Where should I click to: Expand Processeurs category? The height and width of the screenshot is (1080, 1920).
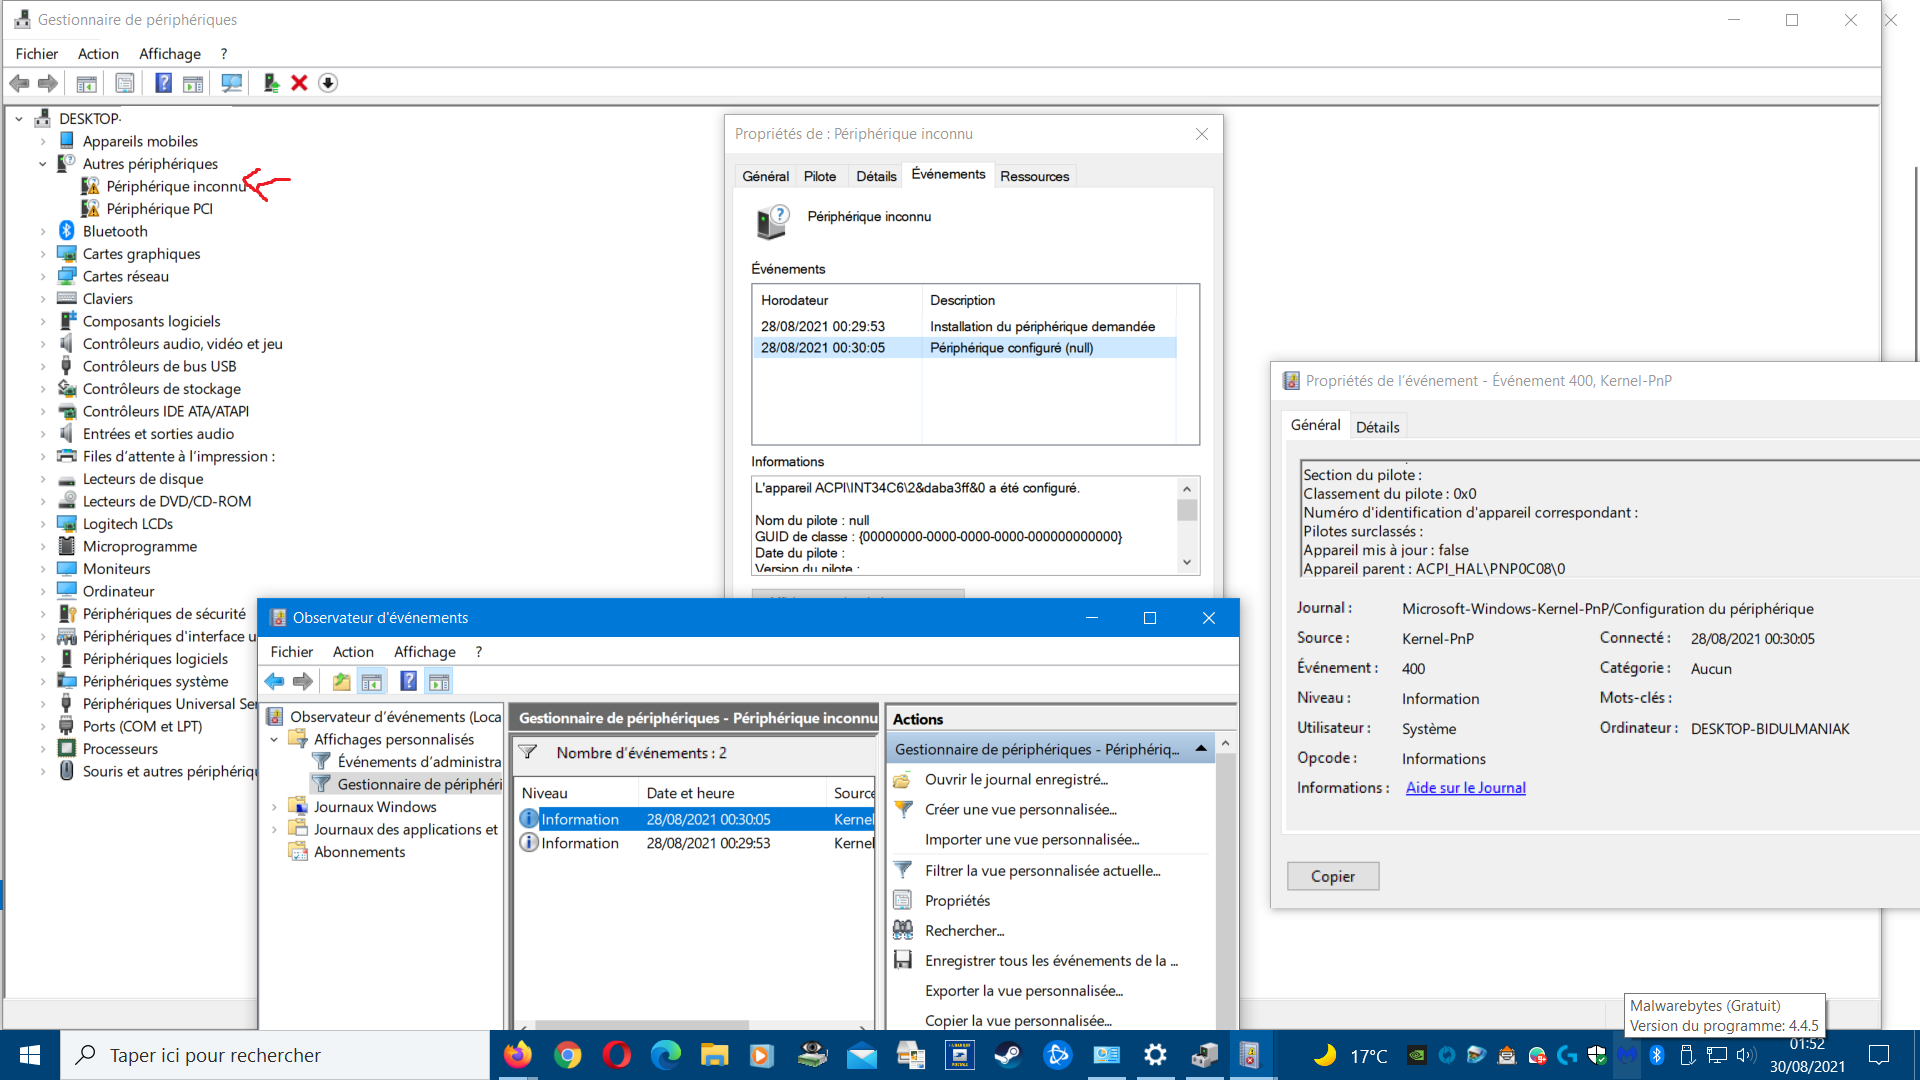tap(43, 749)
